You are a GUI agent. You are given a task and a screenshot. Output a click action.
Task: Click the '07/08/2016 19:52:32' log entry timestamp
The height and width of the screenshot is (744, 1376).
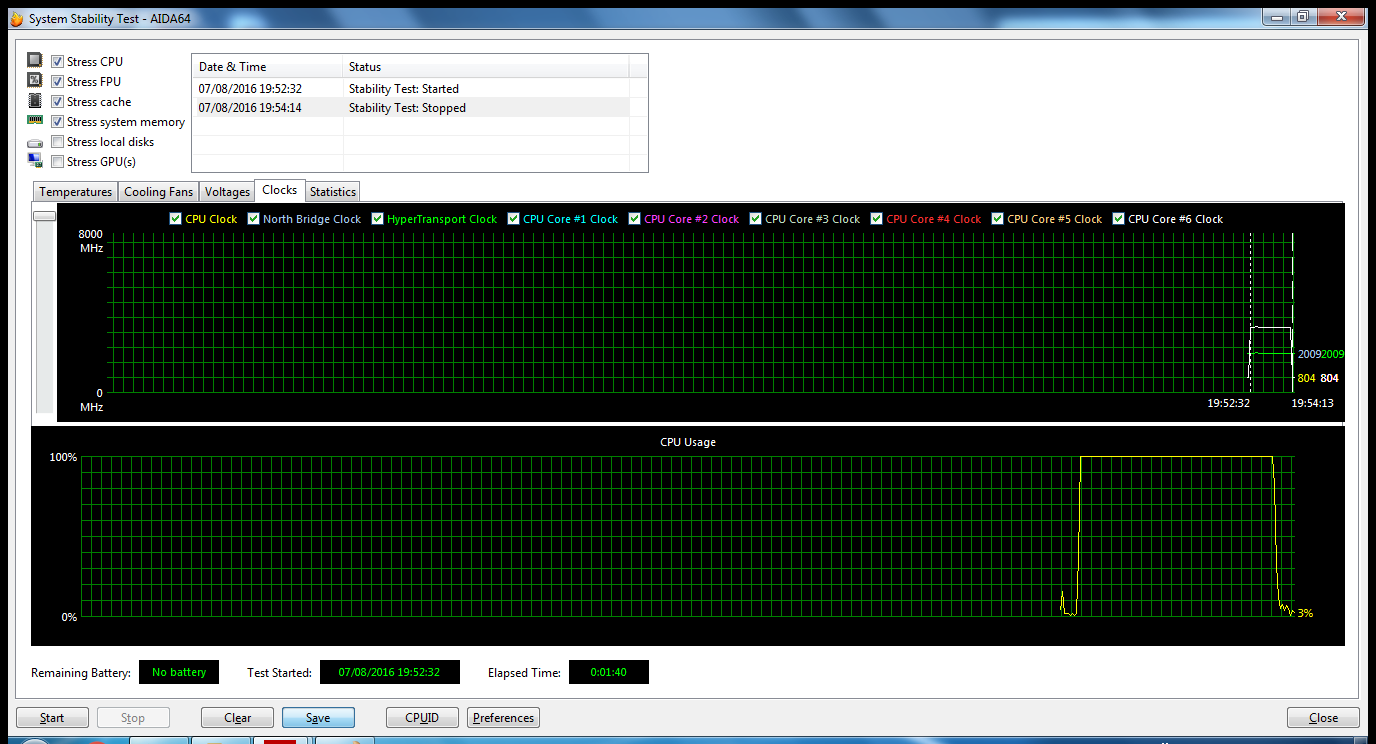250,89
